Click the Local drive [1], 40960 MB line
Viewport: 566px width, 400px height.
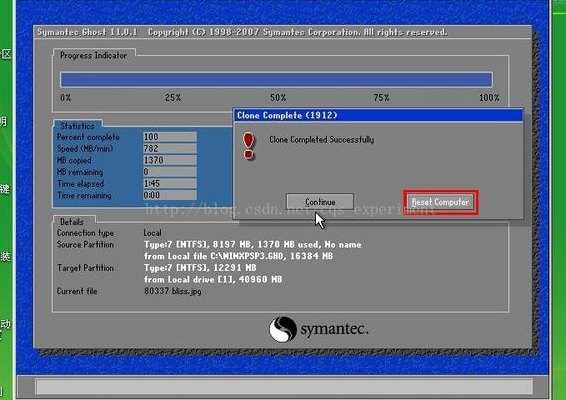pos(213,279)
